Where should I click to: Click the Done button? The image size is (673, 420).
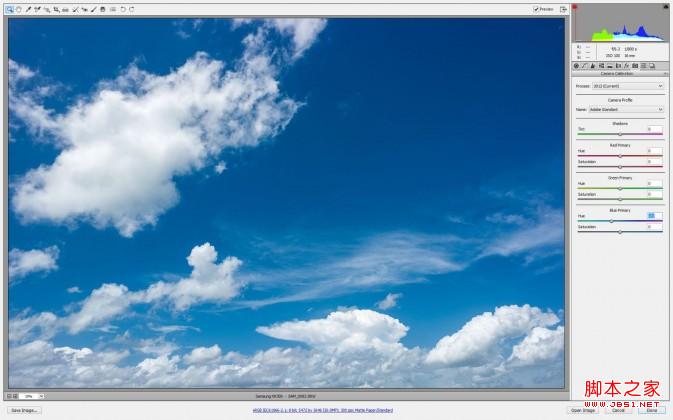(652, 411)
